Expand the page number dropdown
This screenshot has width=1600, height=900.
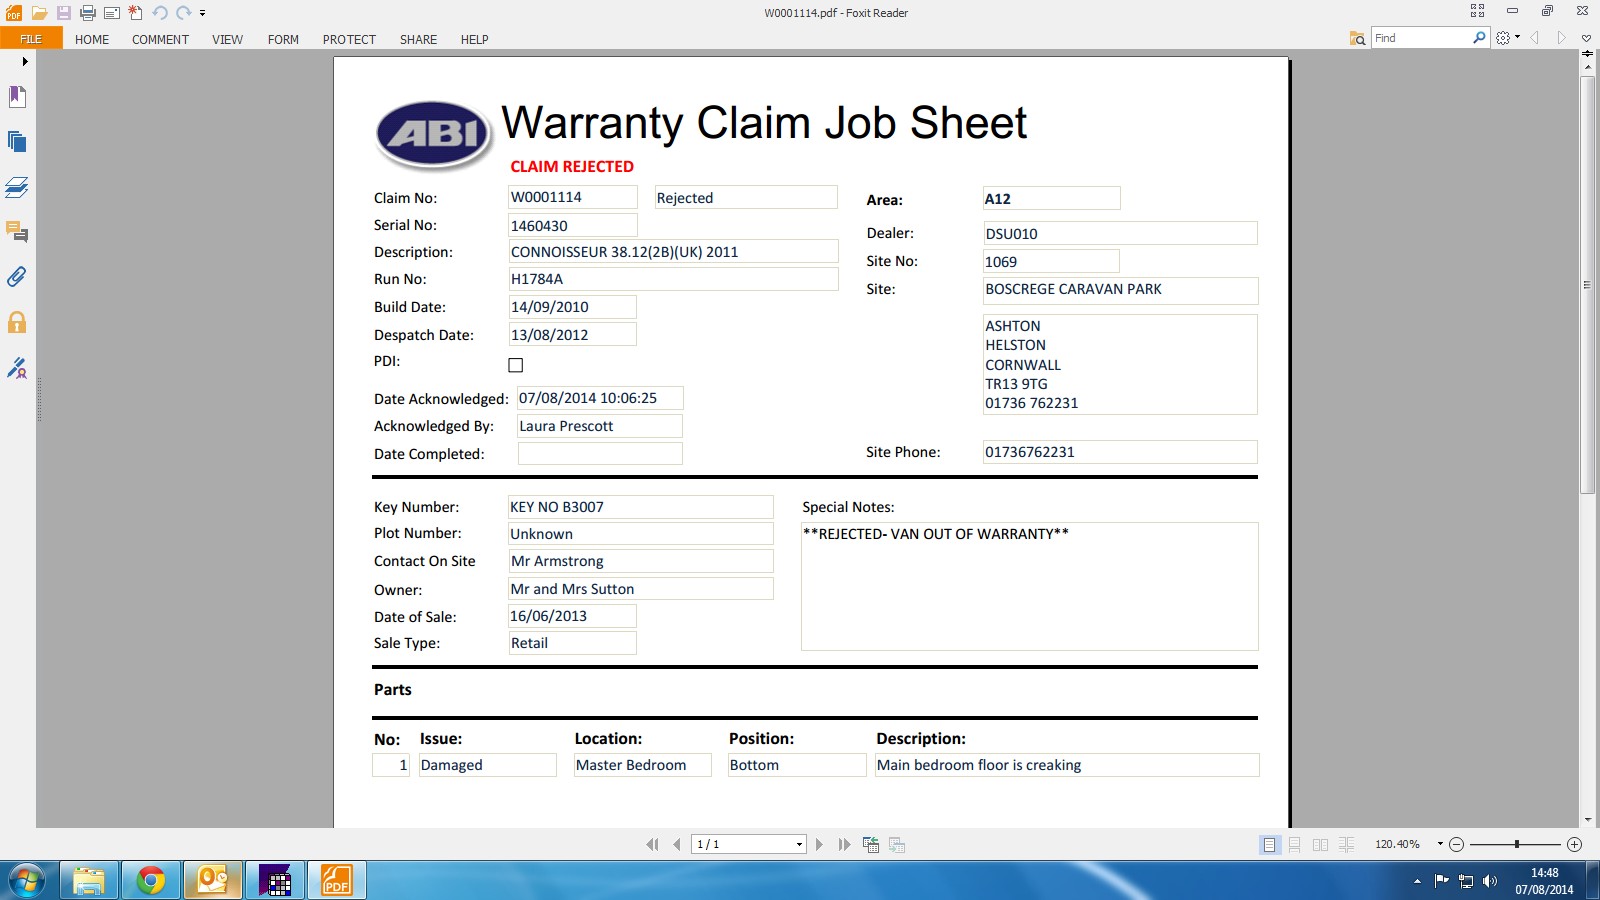(x=799, y=845)
